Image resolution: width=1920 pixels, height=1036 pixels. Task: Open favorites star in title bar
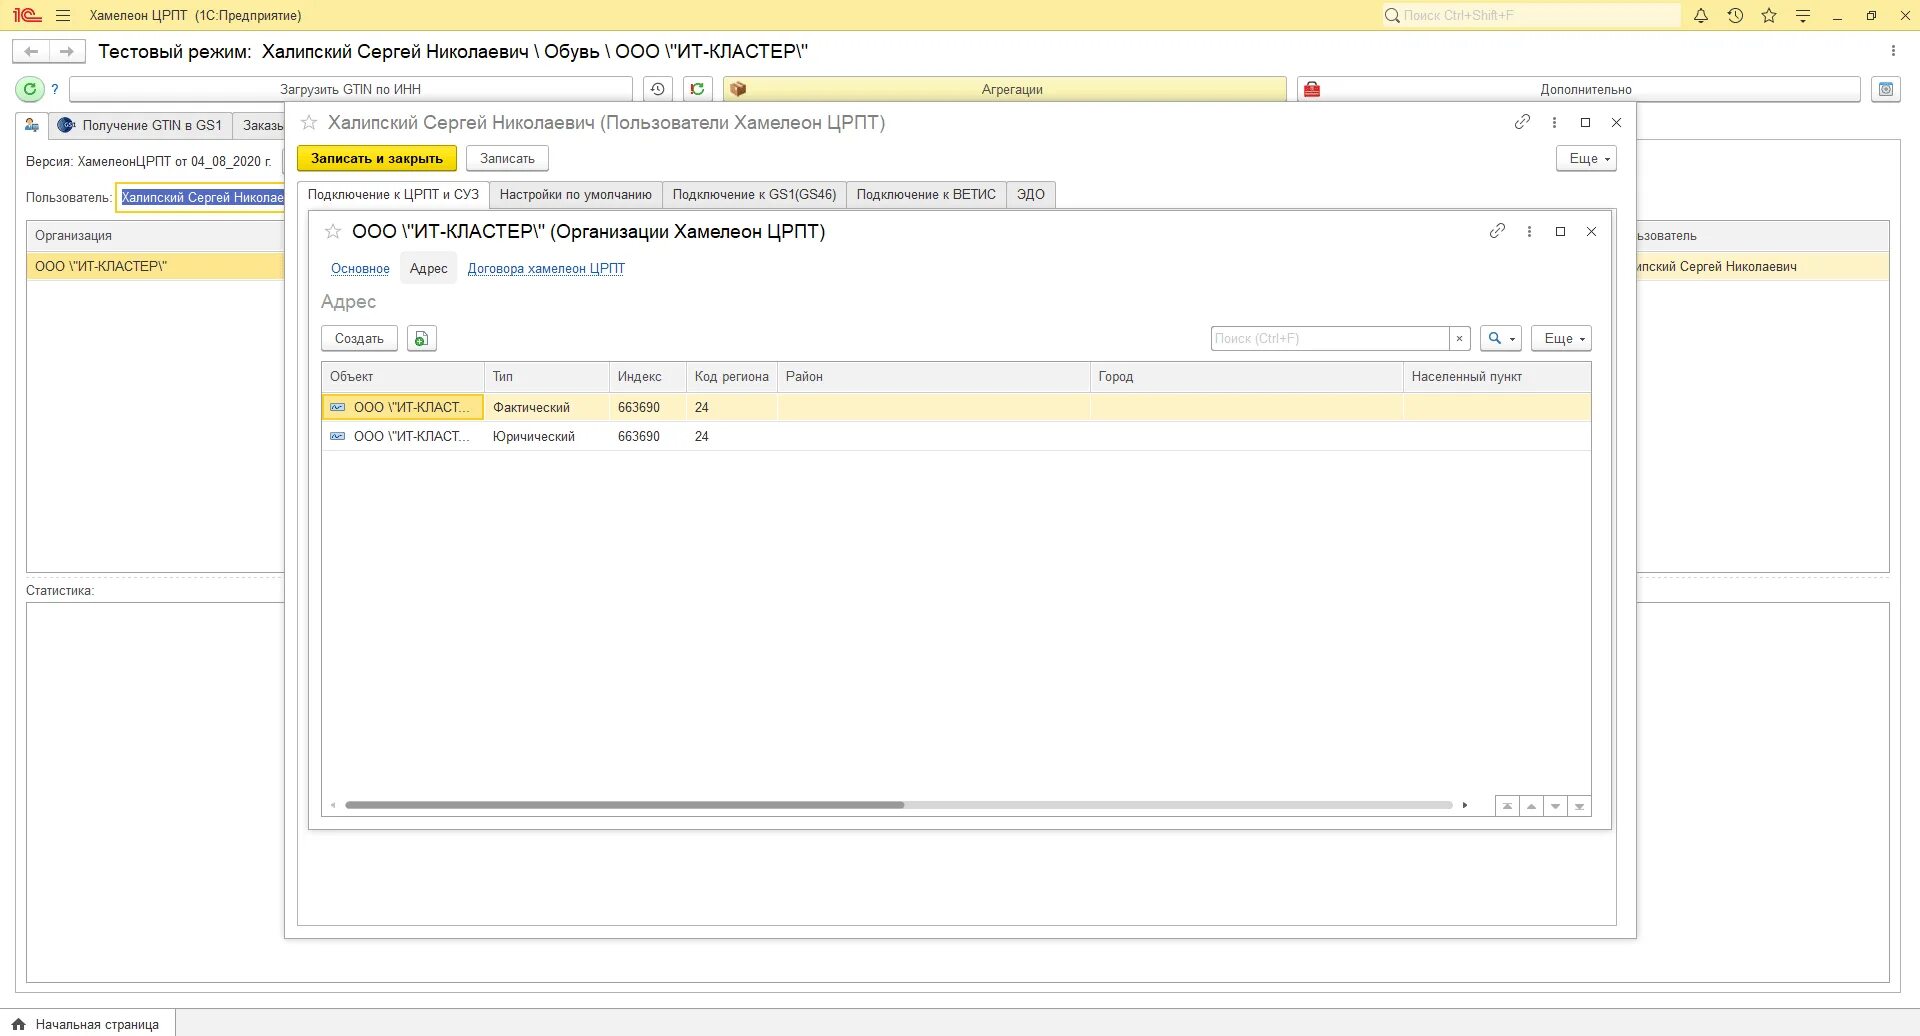click(1769, 15)
